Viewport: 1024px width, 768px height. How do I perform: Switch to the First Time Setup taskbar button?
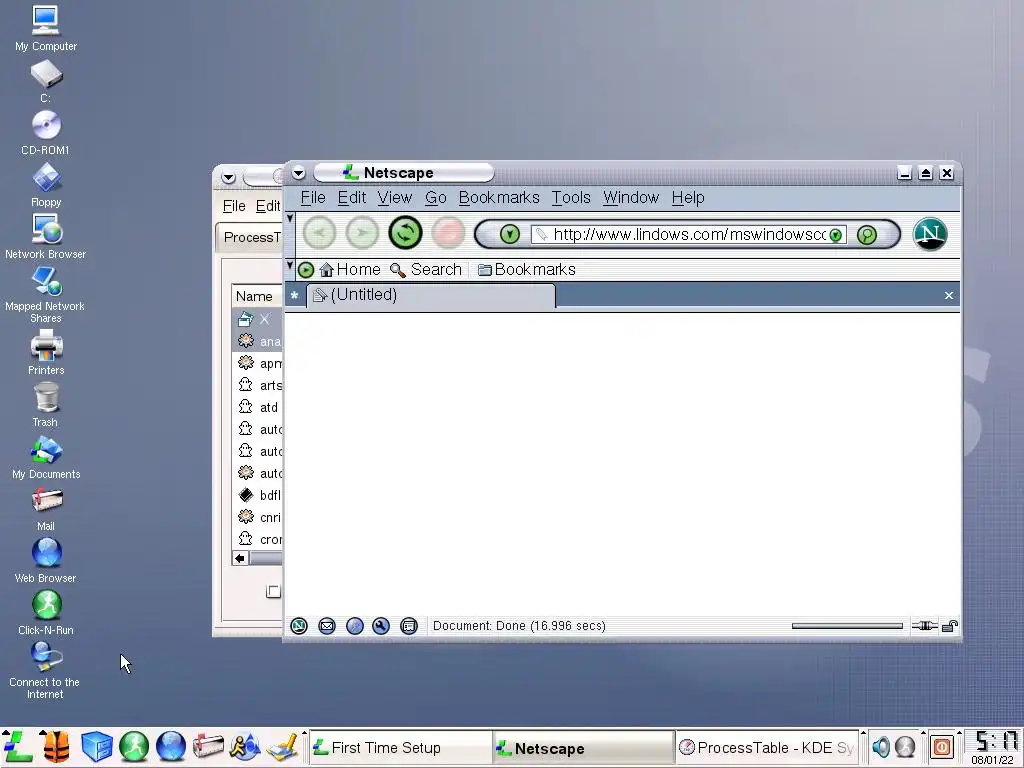[400, 748]
